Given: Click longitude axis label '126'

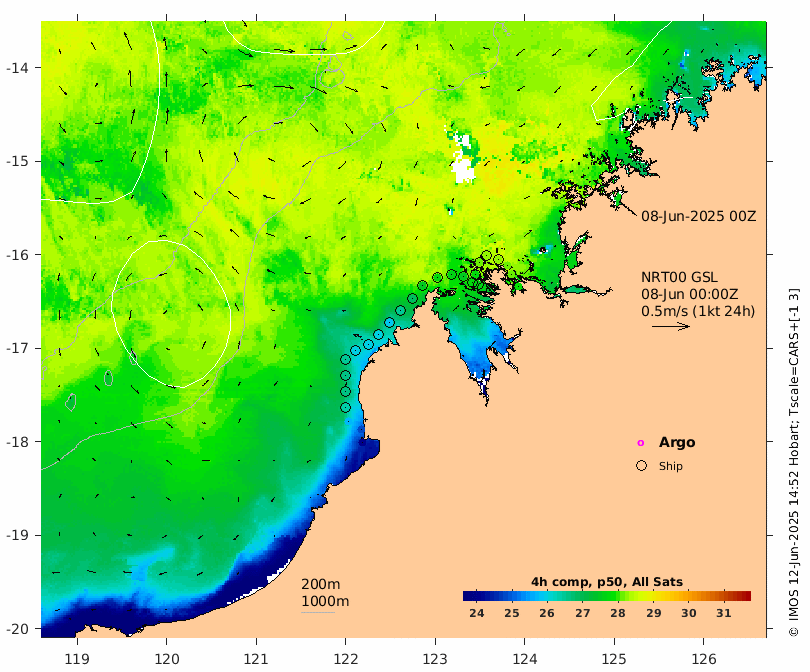Looking at the screenshot, I should point(704,659).
